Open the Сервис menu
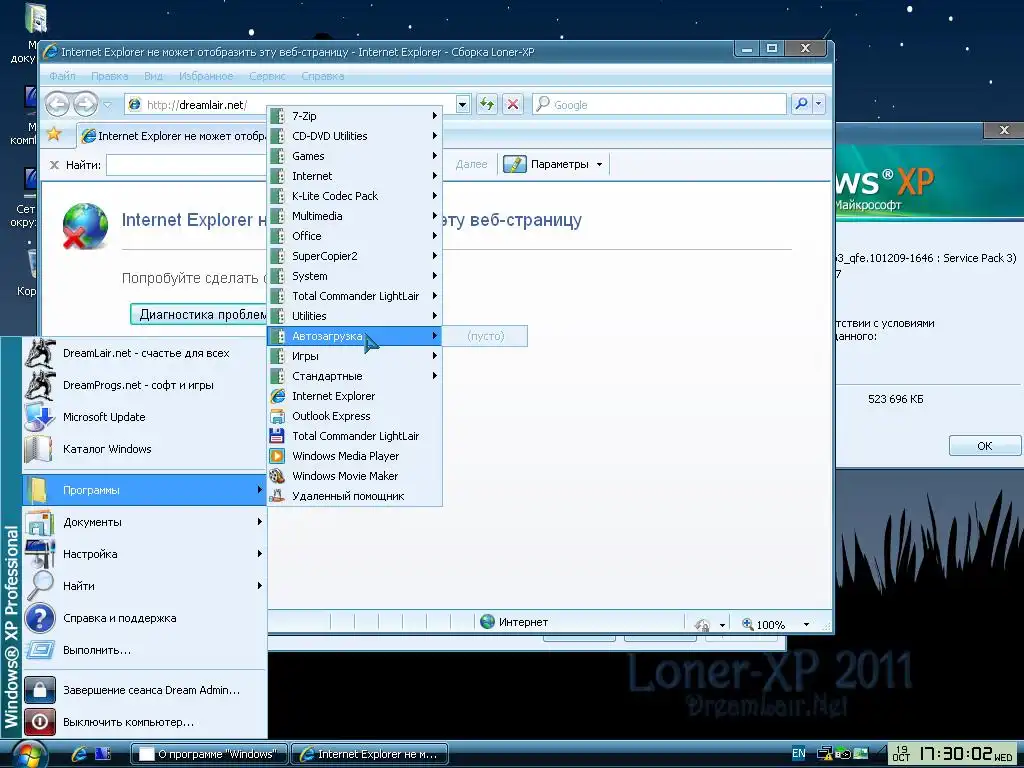Screen dimensions: 1024x768 267,76
